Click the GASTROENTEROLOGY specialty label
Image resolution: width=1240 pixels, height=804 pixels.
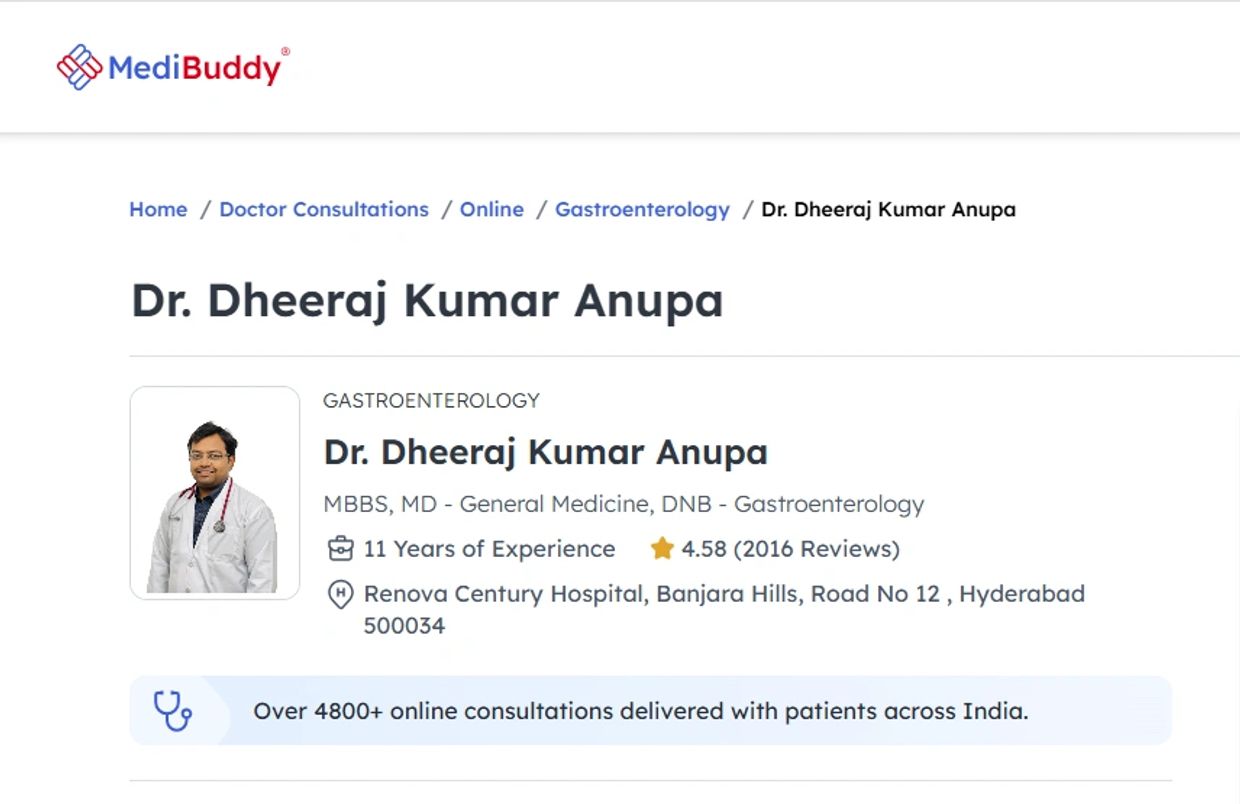[431, 401]
